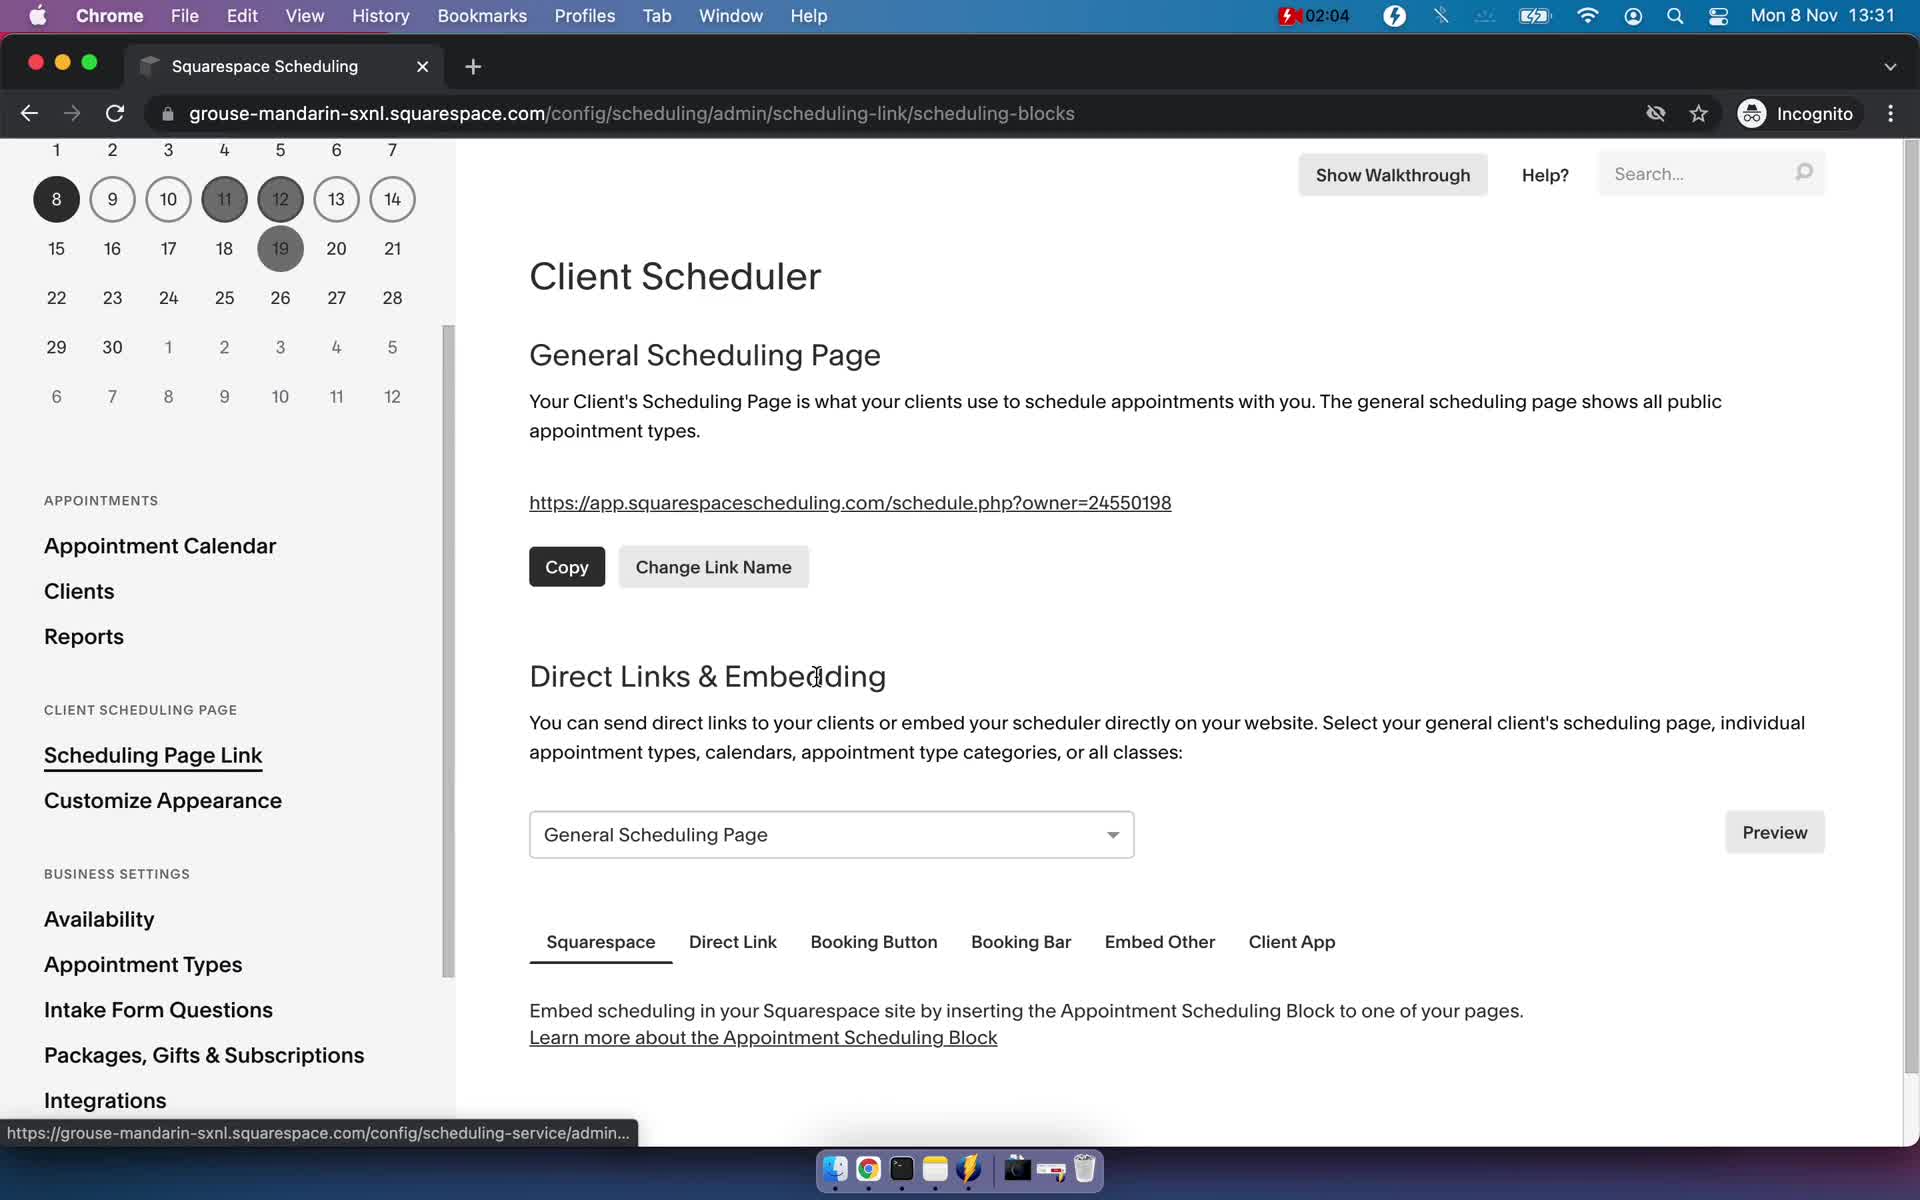This screenshot has height=1200, width=1920.
Task: Open Clients in the sidebar
Action: (x=79, y=591)
